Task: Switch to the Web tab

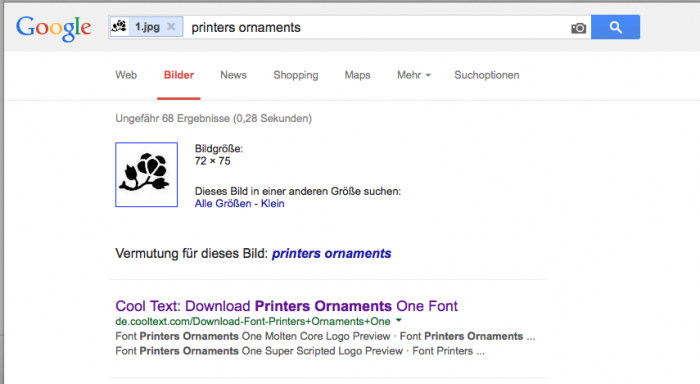Action: (126, 75)
